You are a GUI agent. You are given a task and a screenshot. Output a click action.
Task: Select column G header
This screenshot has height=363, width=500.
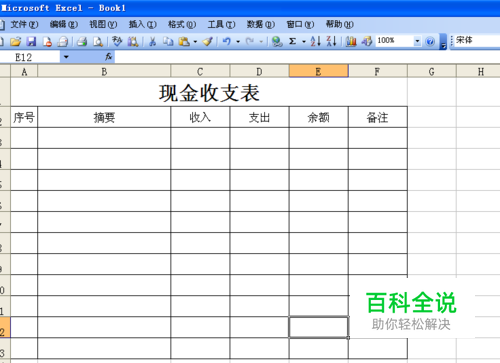(x=432, y=71)
